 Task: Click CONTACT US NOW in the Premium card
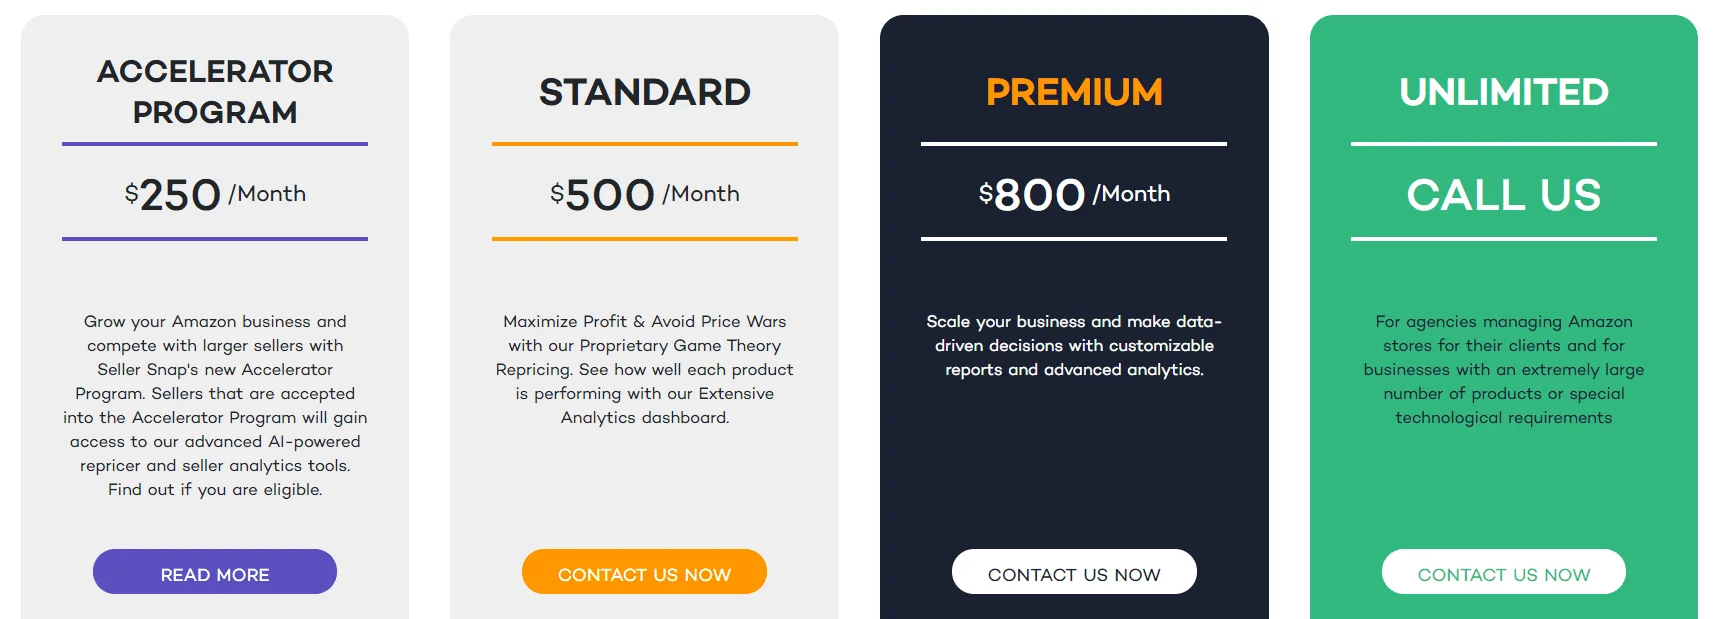point(1074,572)
